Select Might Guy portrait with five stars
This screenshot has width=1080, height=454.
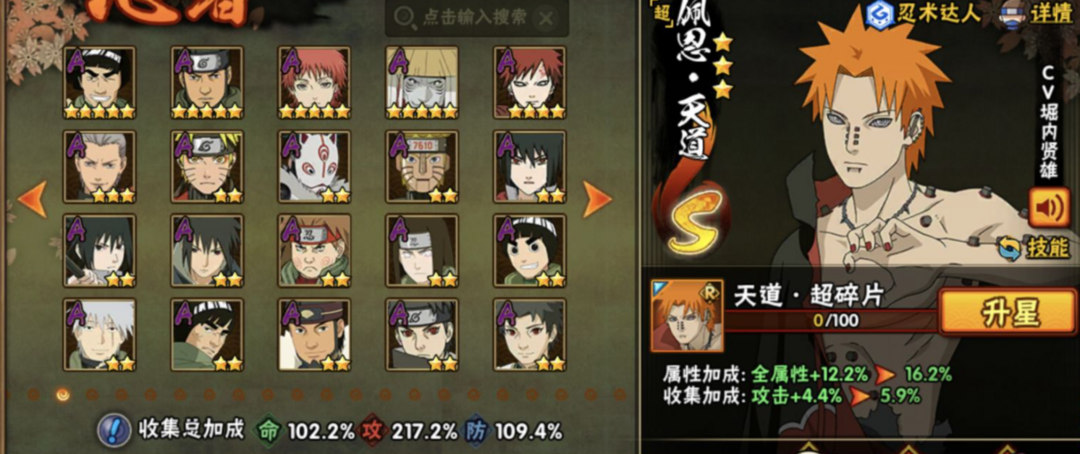tap(99, 83)
